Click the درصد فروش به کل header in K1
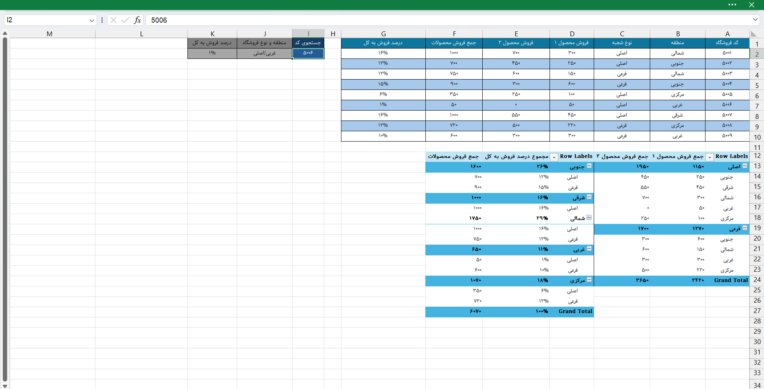 tap(212, 43)
